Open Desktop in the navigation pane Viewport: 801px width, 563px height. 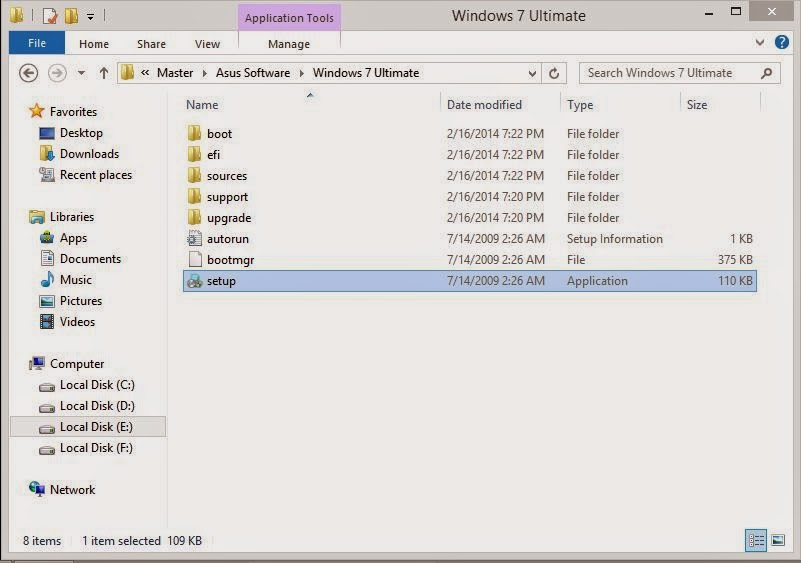click(81, 133)
